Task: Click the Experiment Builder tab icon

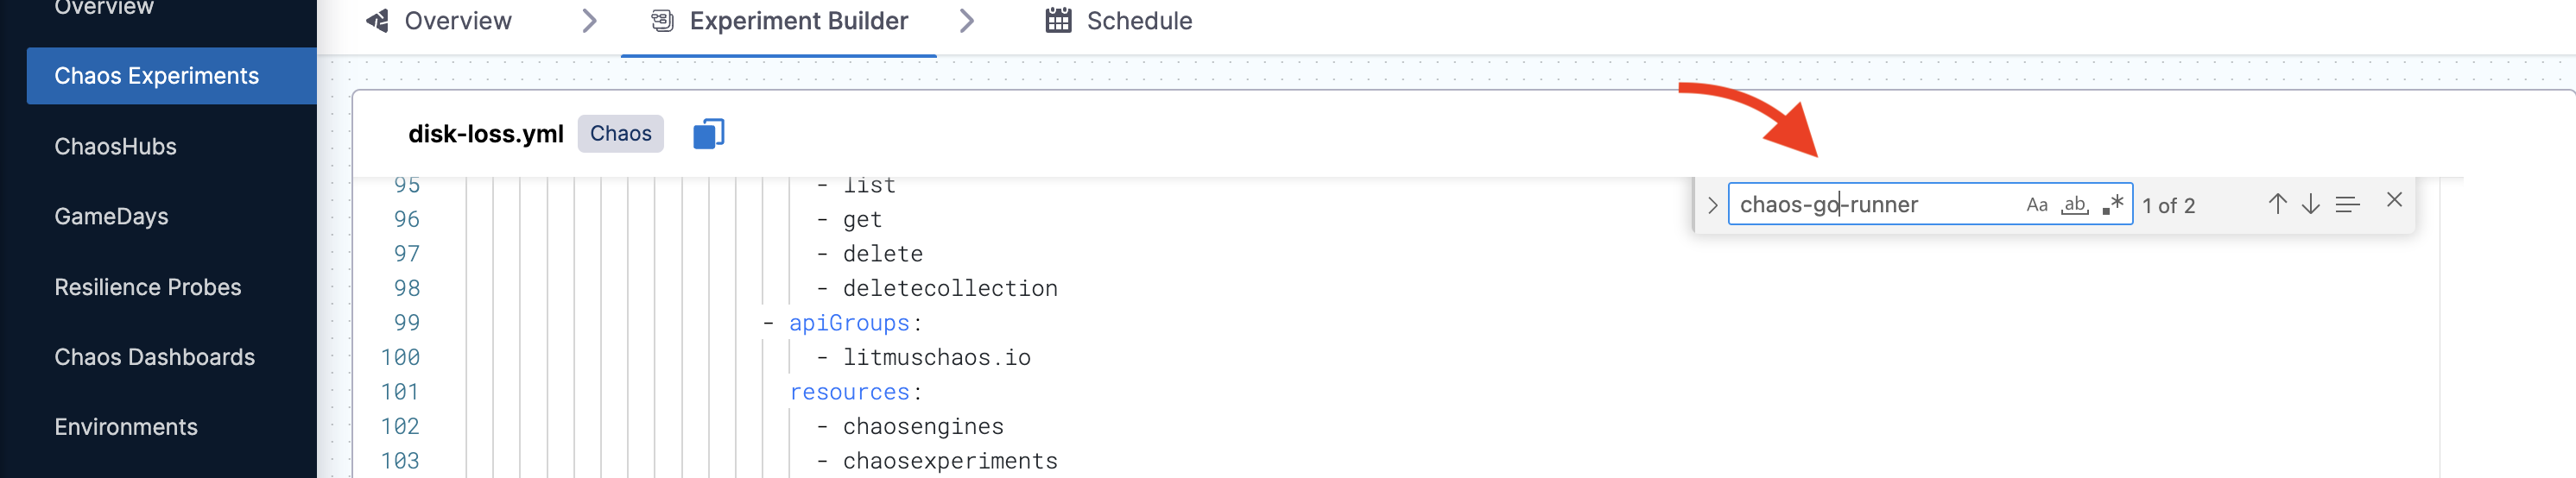Action: click(662, 21)
